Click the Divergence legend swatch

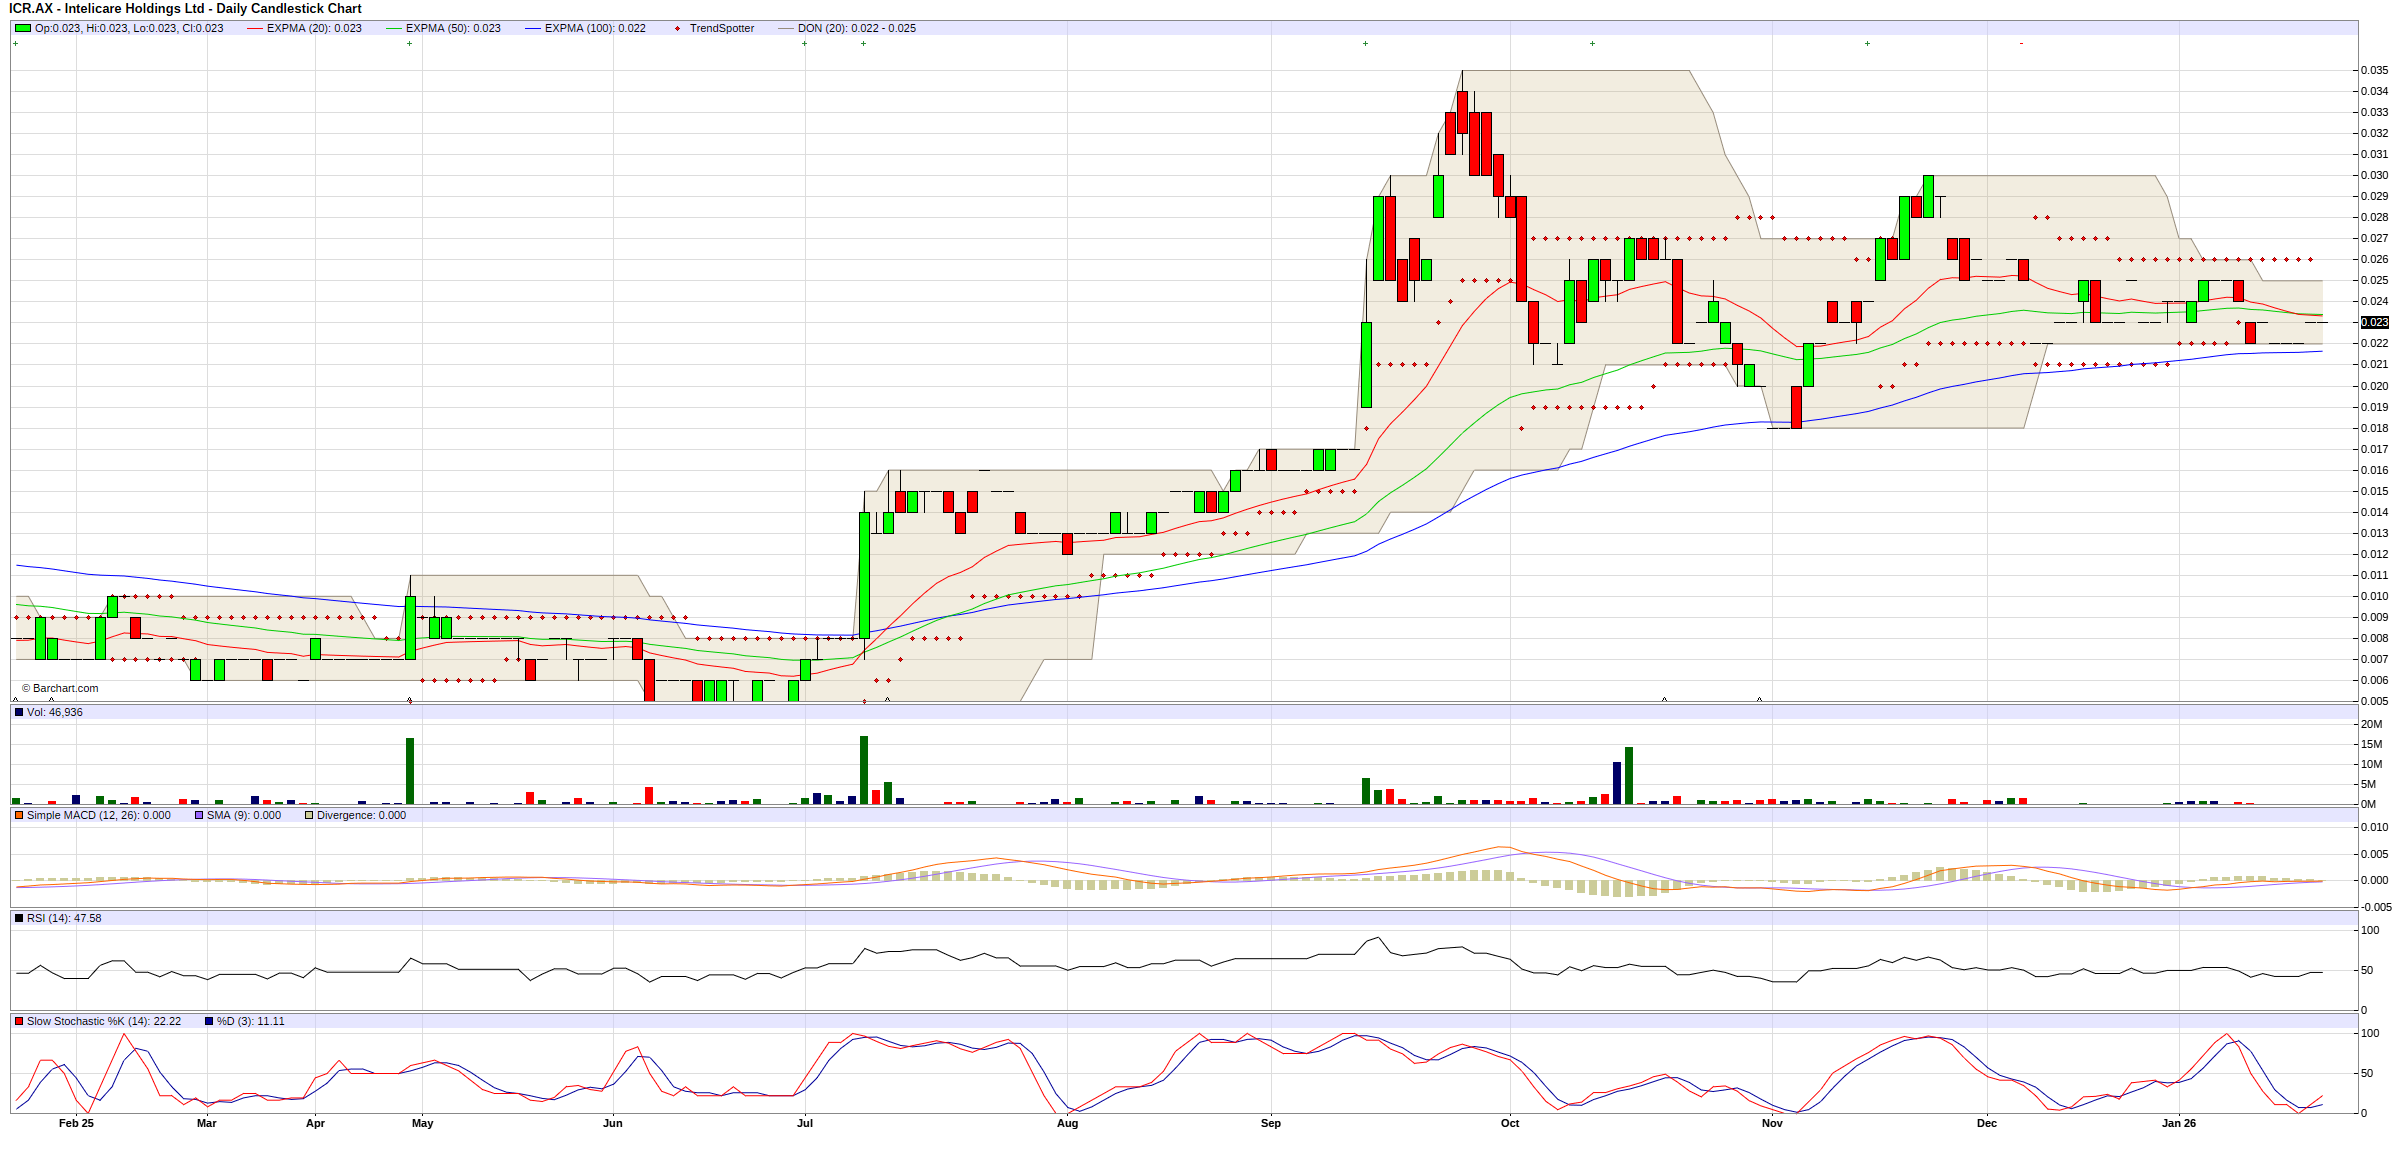point(309,815)
